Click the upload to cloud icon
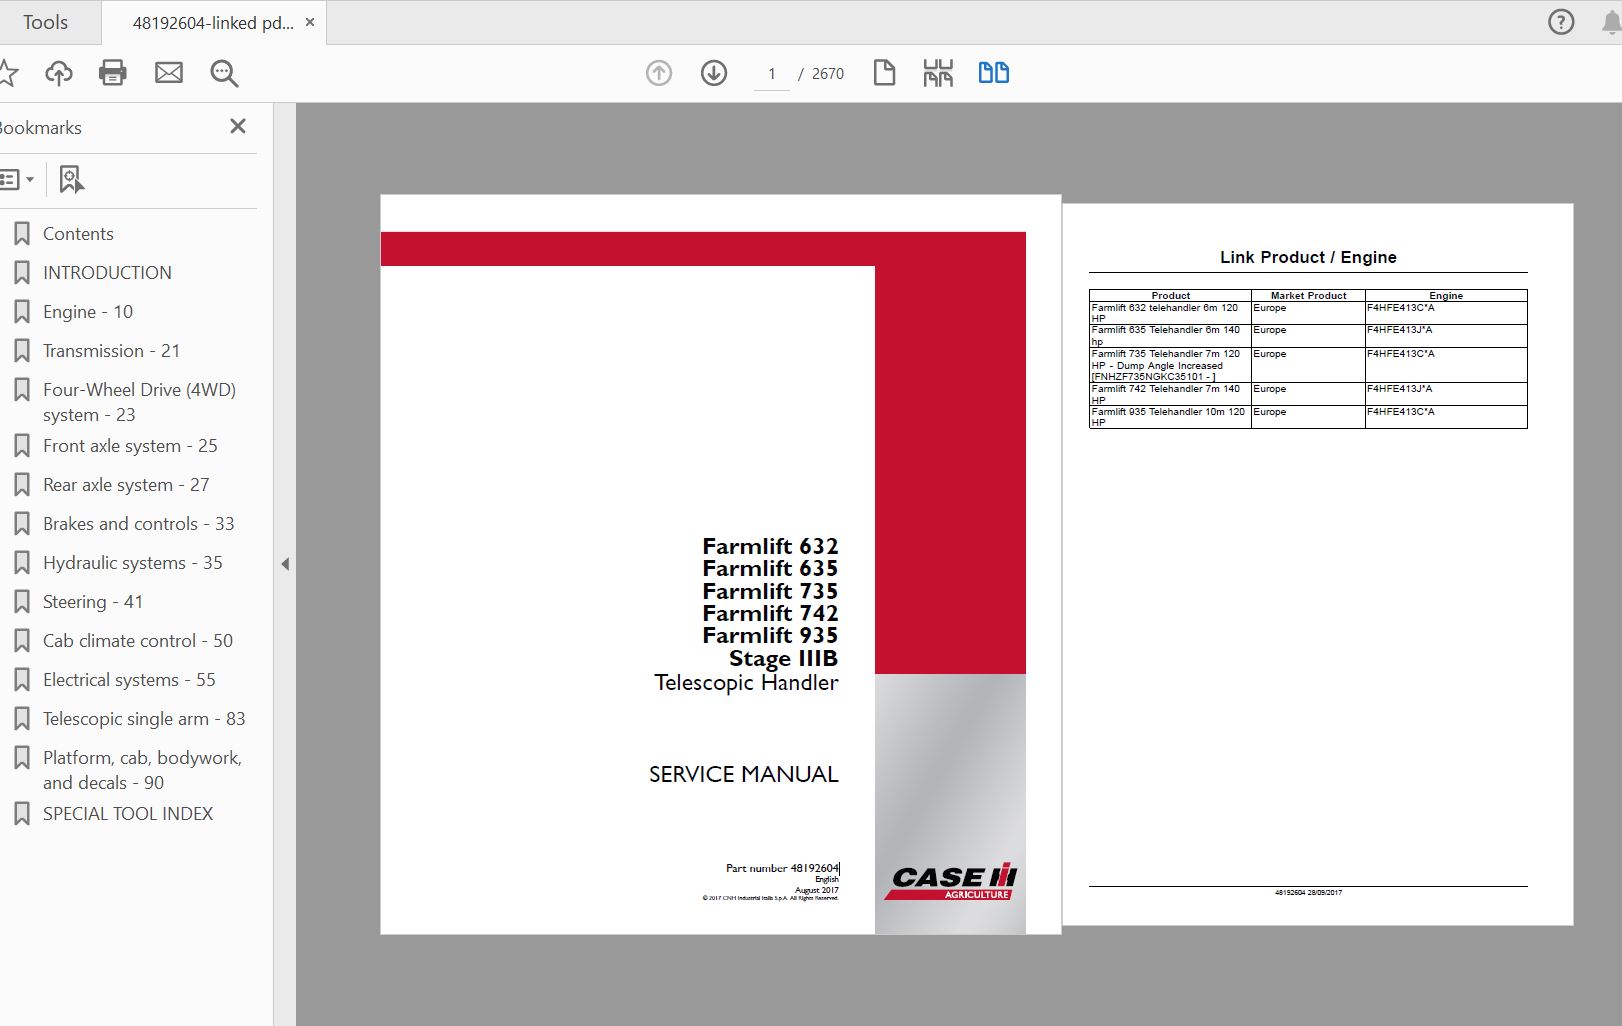 point(59,73)
